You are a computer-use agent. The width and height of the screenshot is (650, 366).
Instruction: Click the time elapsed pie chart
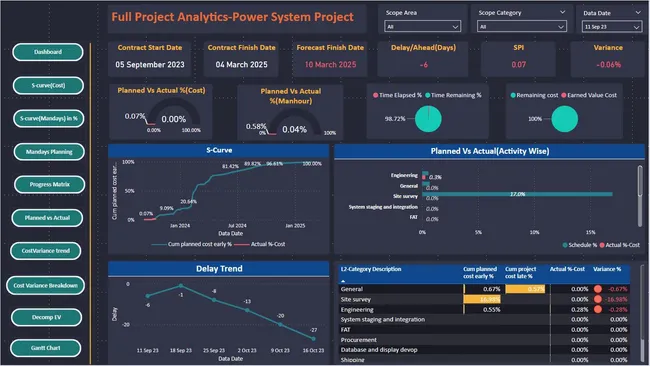tap(428, 119)
